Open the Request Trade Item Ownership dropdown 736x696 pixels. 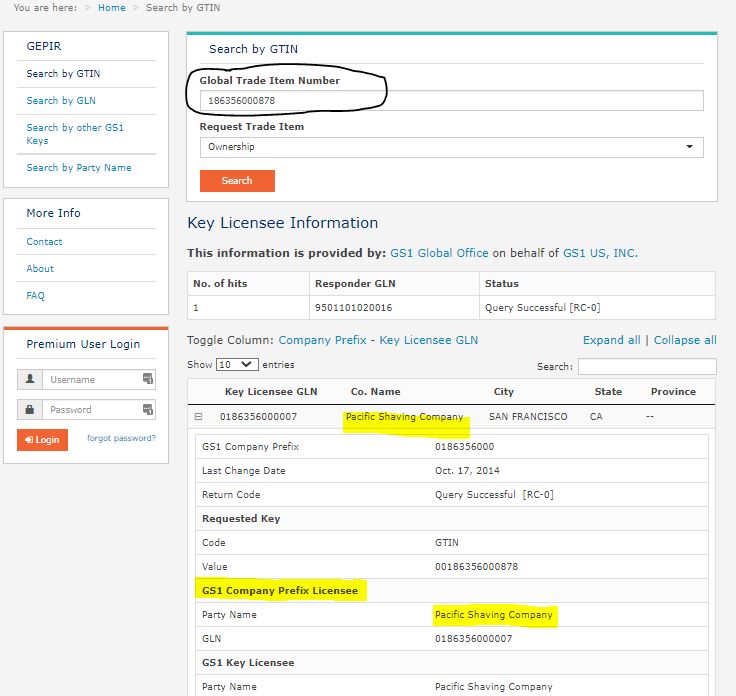(x=452, y=147)
